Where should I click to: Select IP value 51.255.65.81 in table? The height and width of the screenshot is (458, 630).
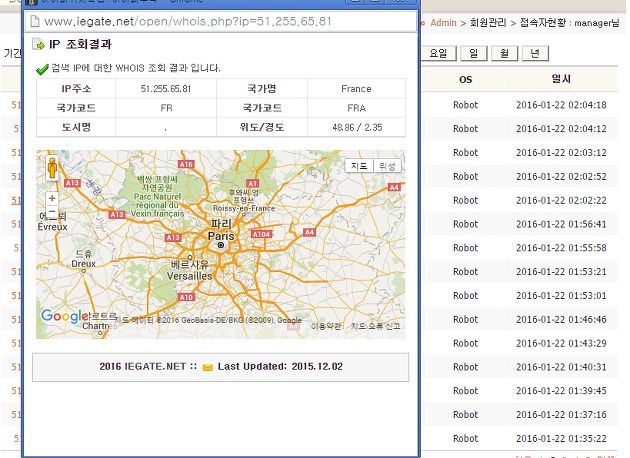coord(166,88)
